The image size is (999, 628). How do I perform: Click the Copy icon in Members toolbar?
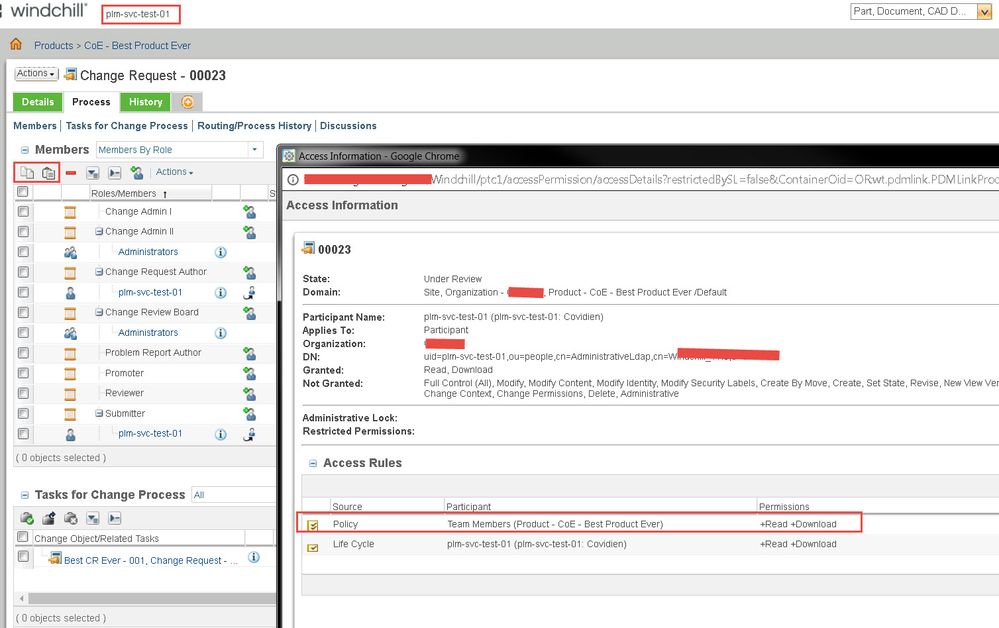tap(27, 173)
